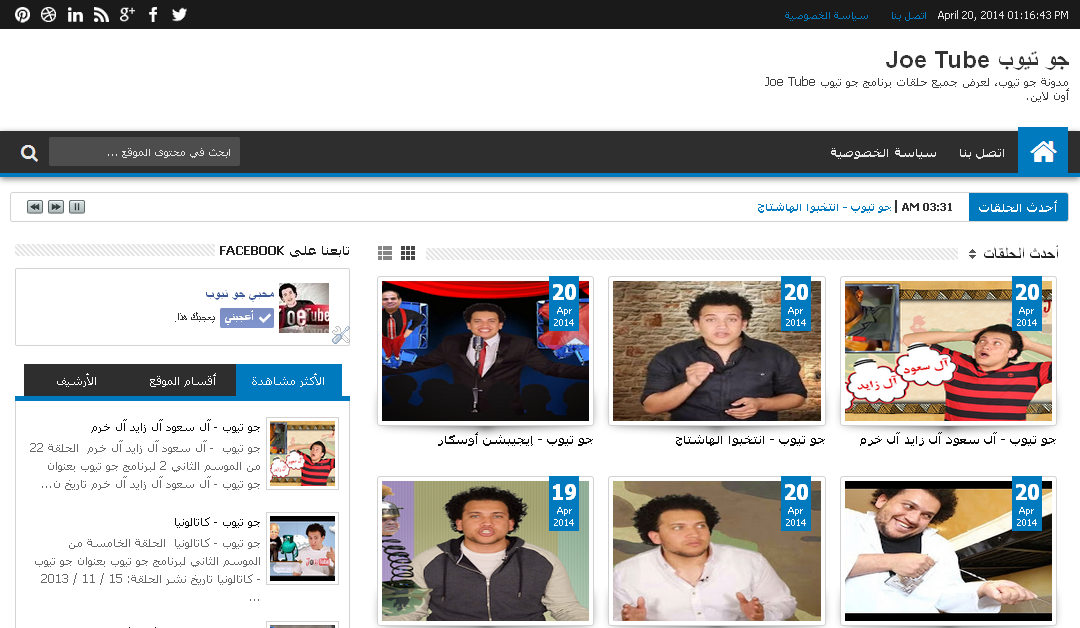Viewport: 1080px width, 628px height.
Task: Click the أحدث الحلقات ticker label
Action: pos(1018,207)
